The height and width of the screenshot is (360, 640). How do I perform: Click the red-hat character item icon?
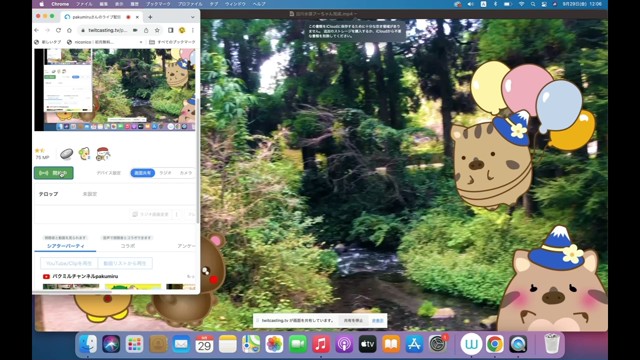click(x=103, y=154)
